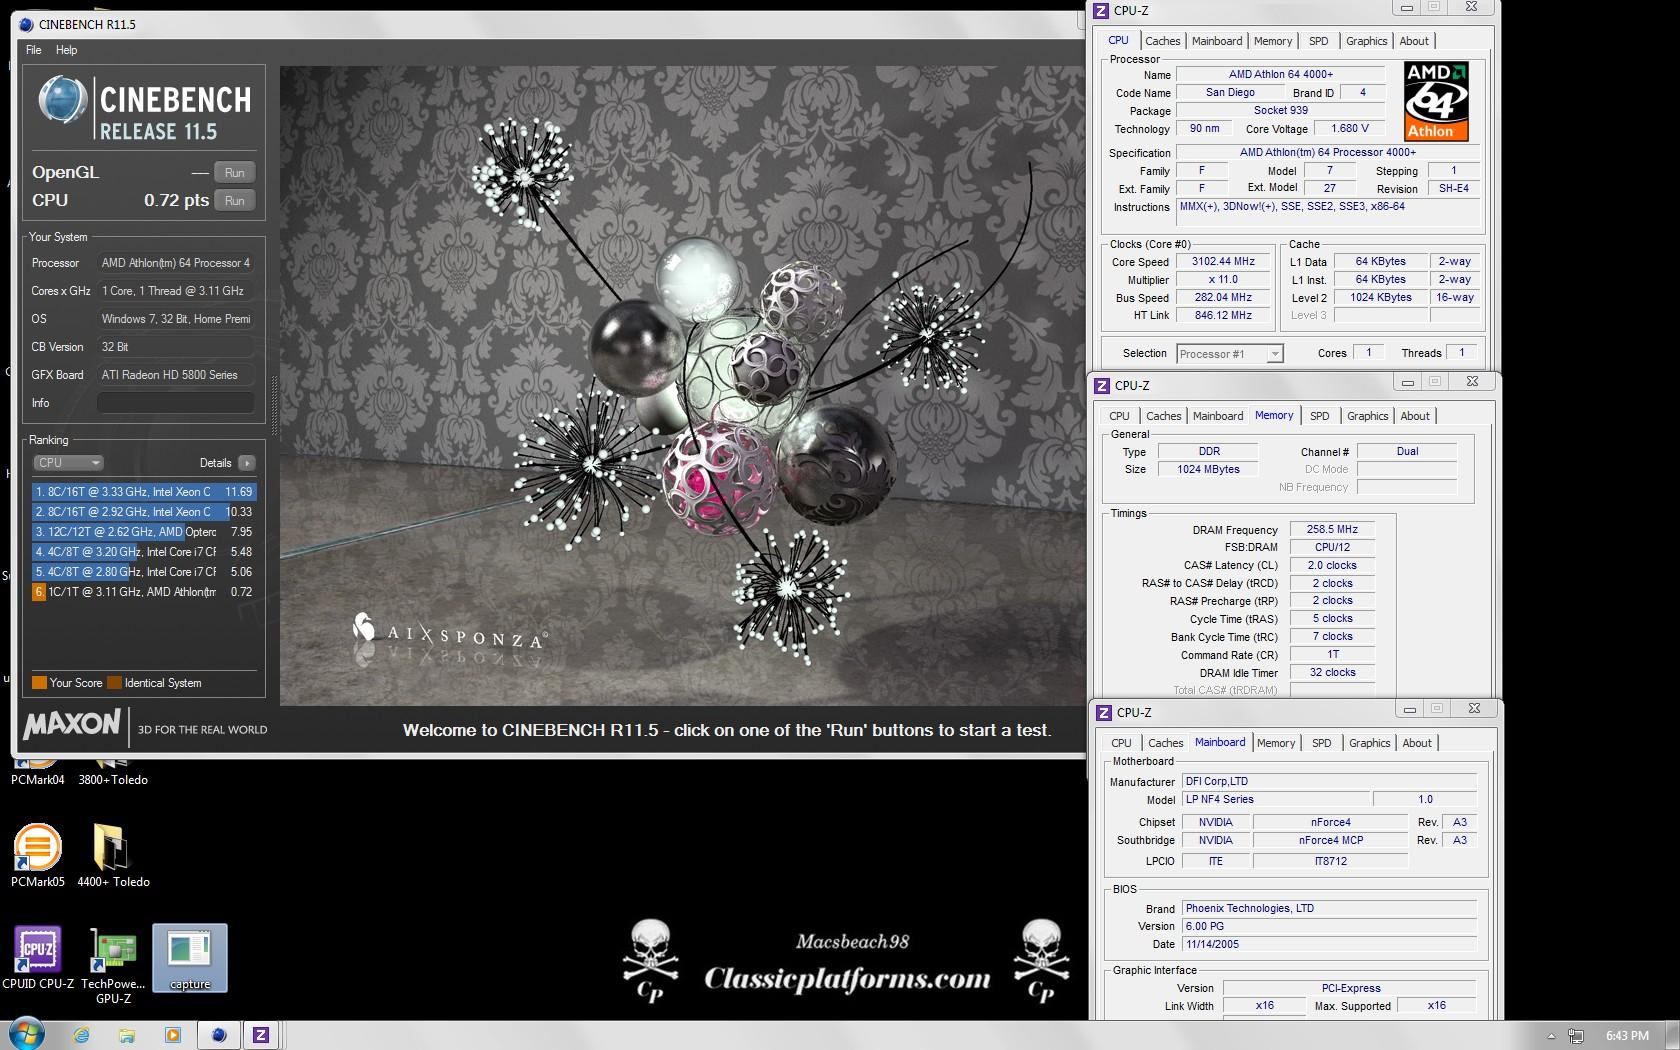Click DRAM Frequency value 258.5 MHz

coord(1332,530)
